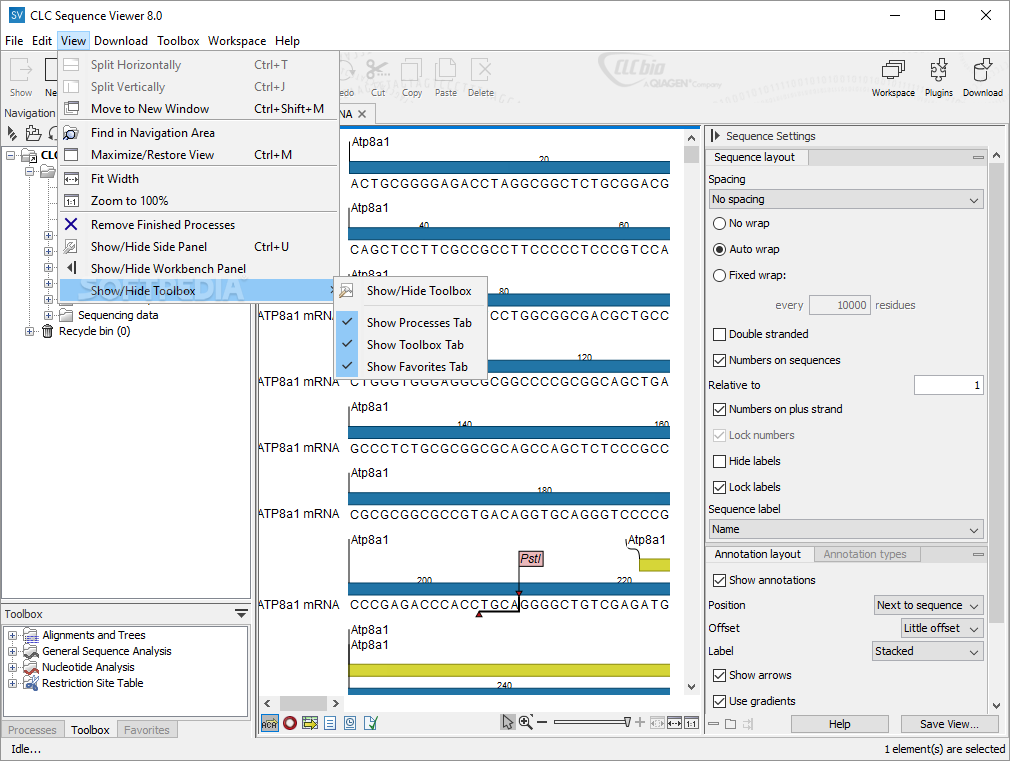Enable Hide labels checkbox
This screenshot has height=761, width=1010.
pyautogui.click(x=719, y=461)
